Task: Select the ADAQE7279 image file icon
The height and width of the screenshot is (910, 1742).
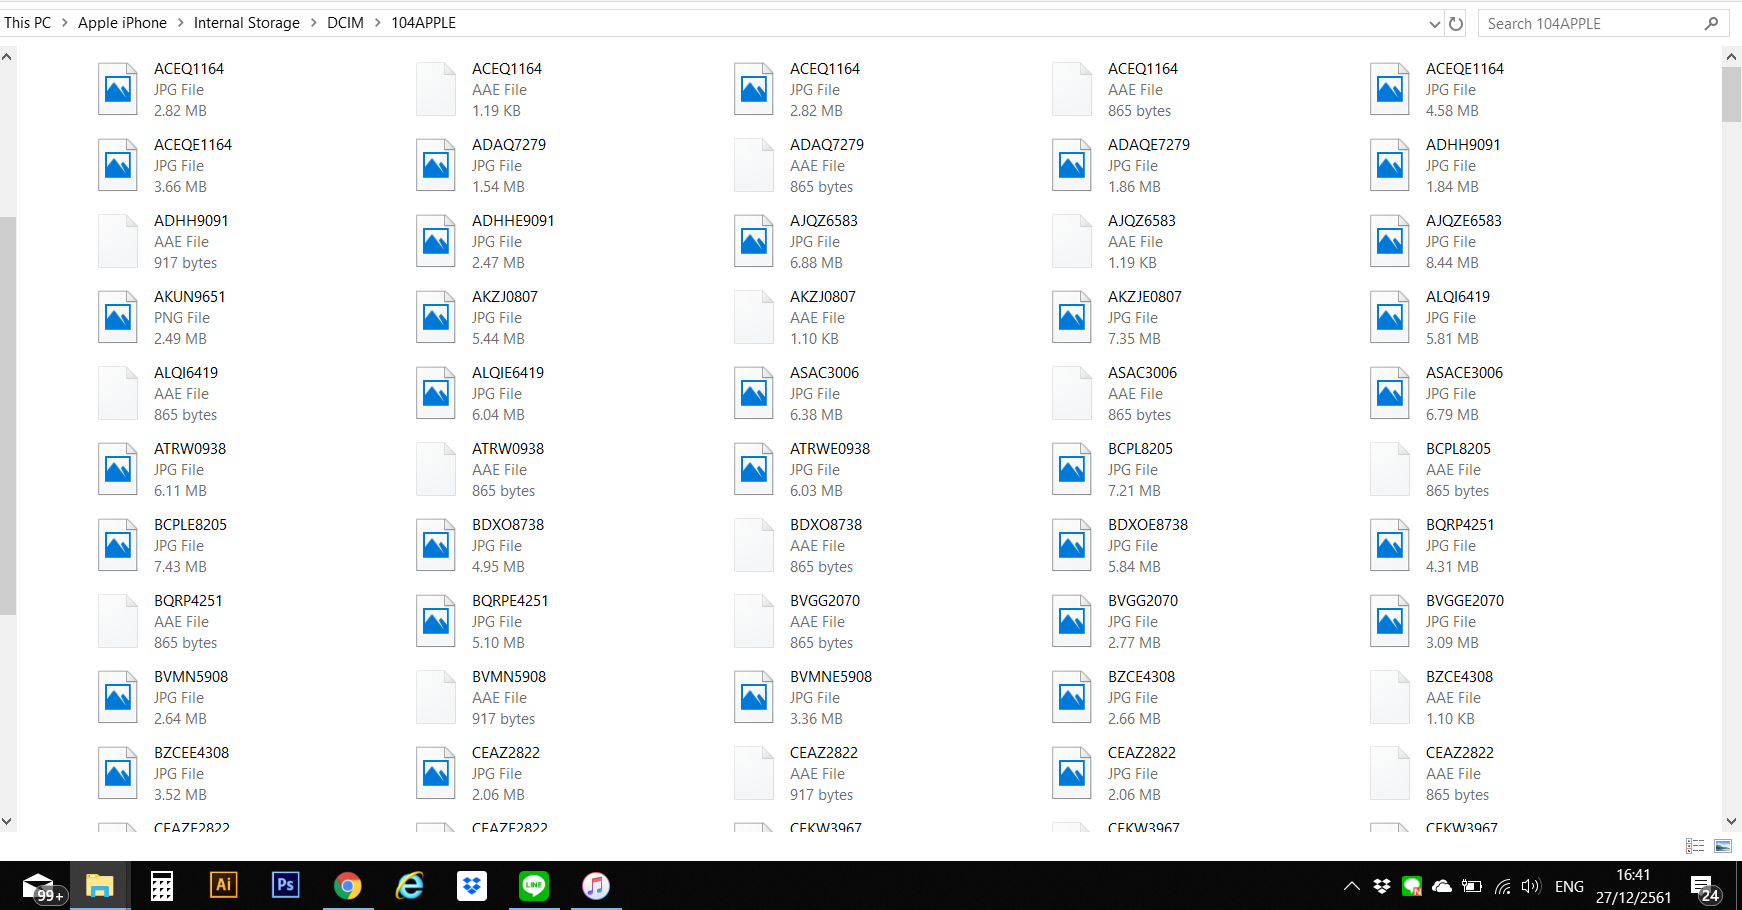Action: [1072, 165]
